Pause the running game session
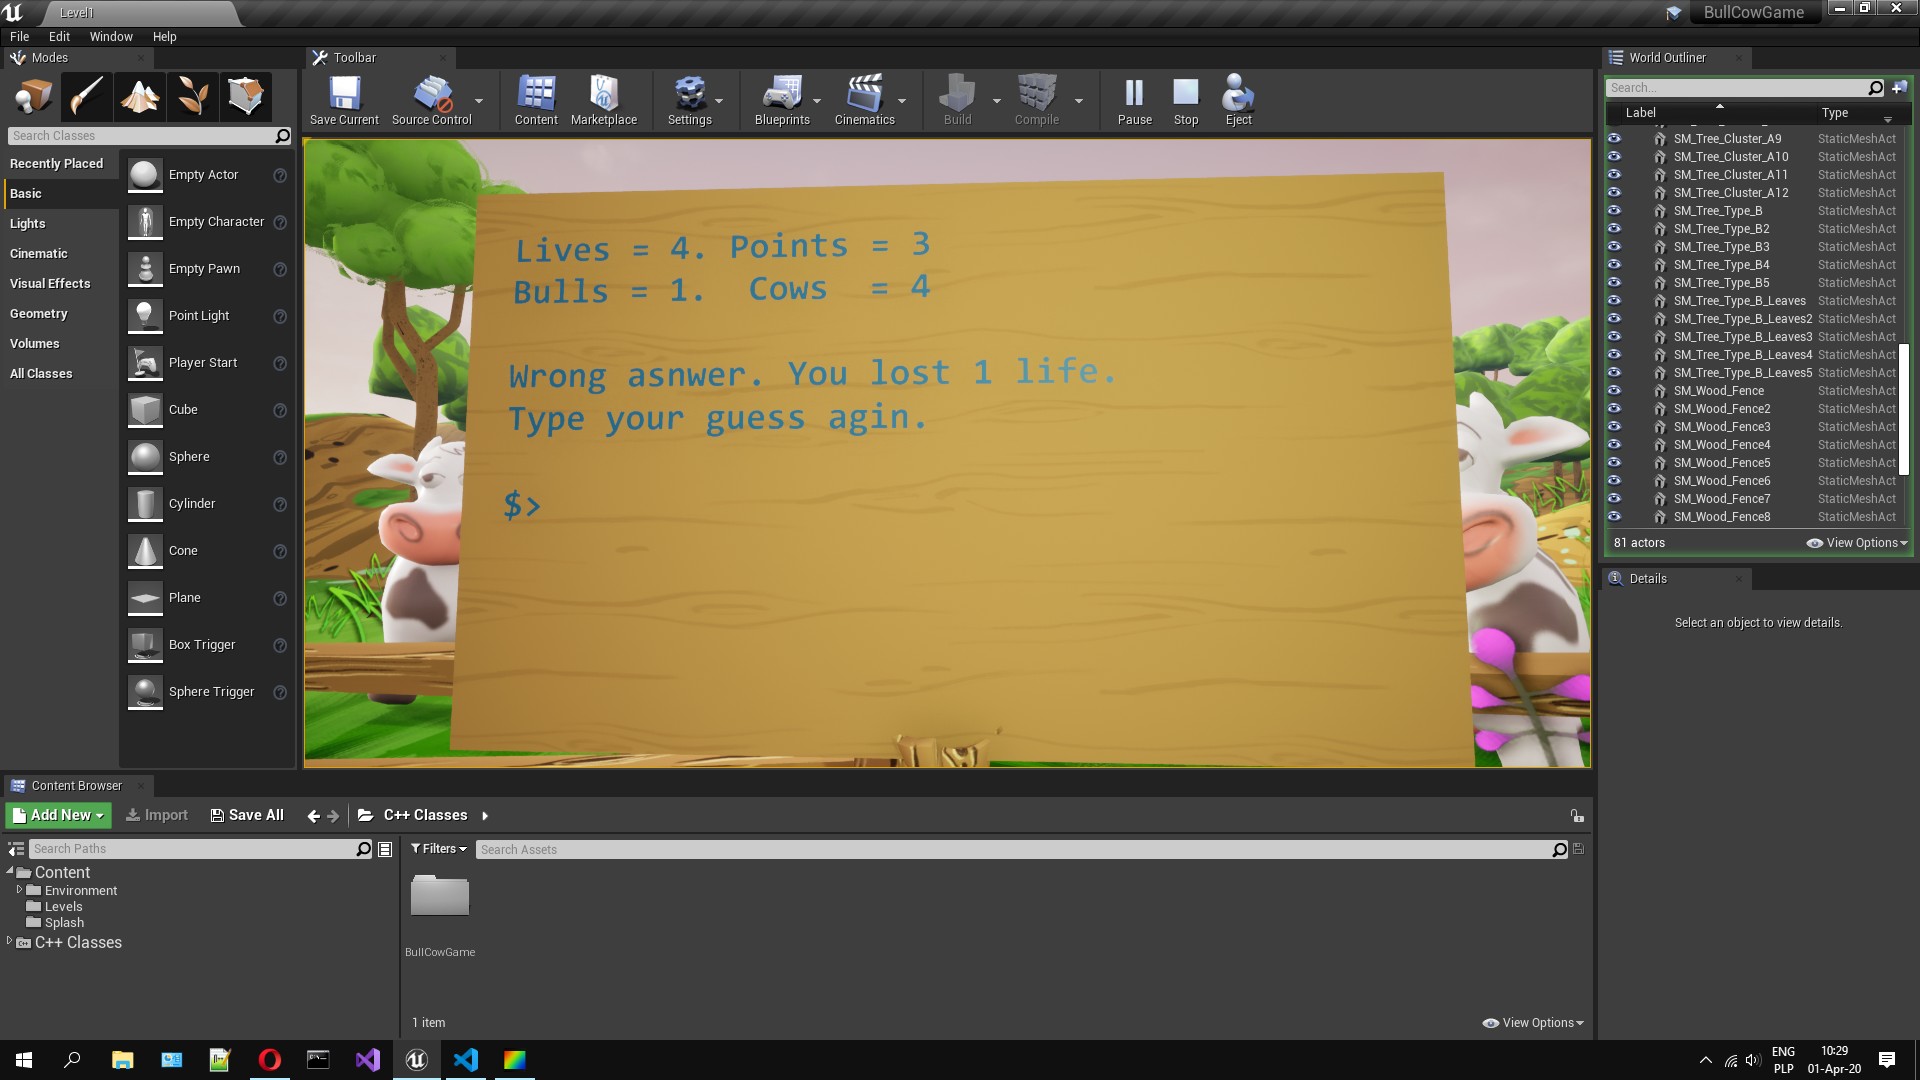 (1134, 98)
